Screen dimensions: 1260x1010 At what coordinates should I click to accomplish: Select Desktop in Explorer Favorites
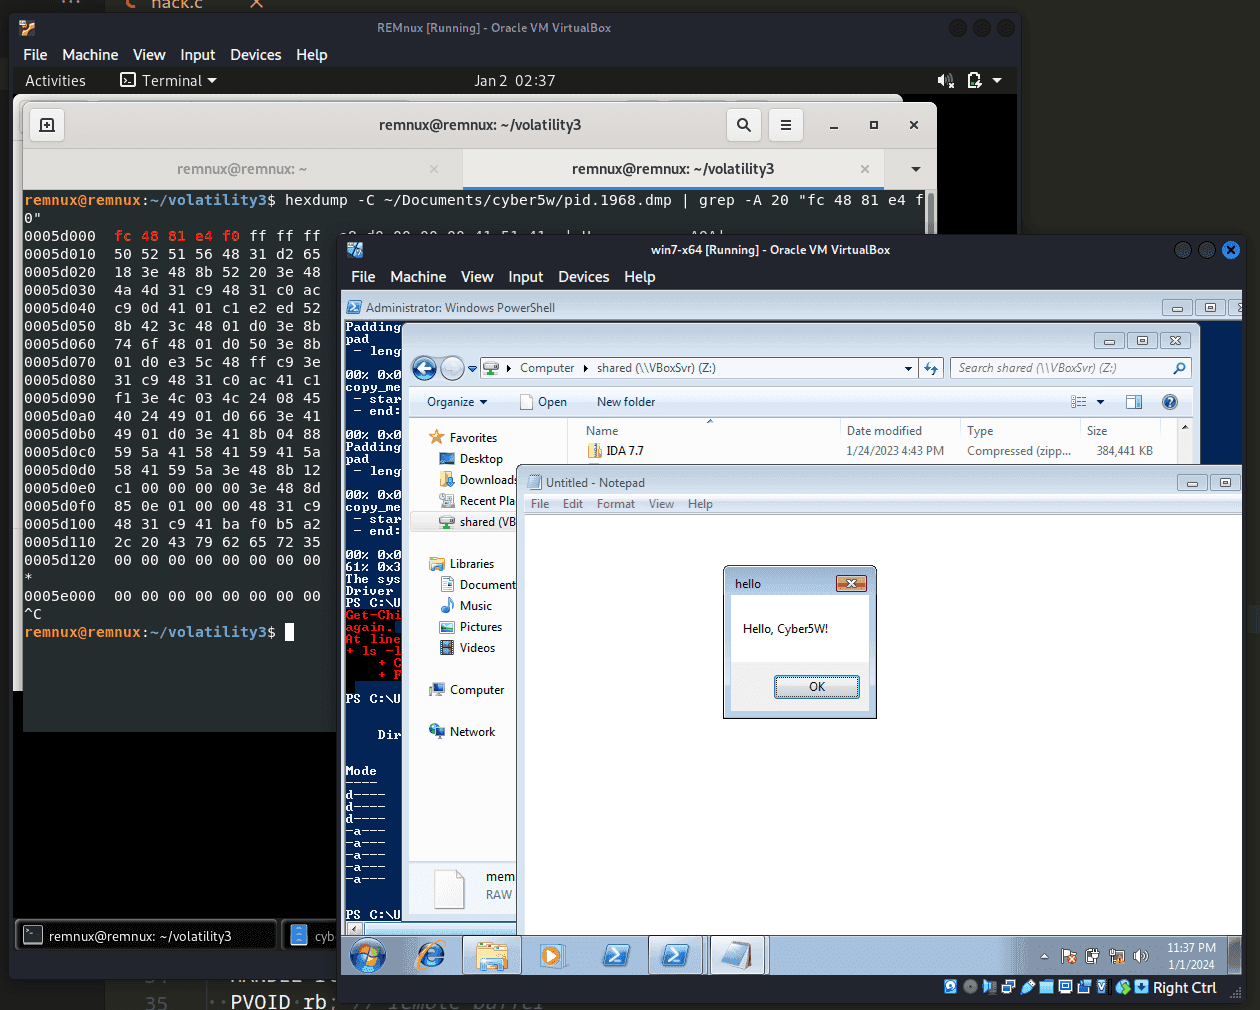[x=481, y=459]
